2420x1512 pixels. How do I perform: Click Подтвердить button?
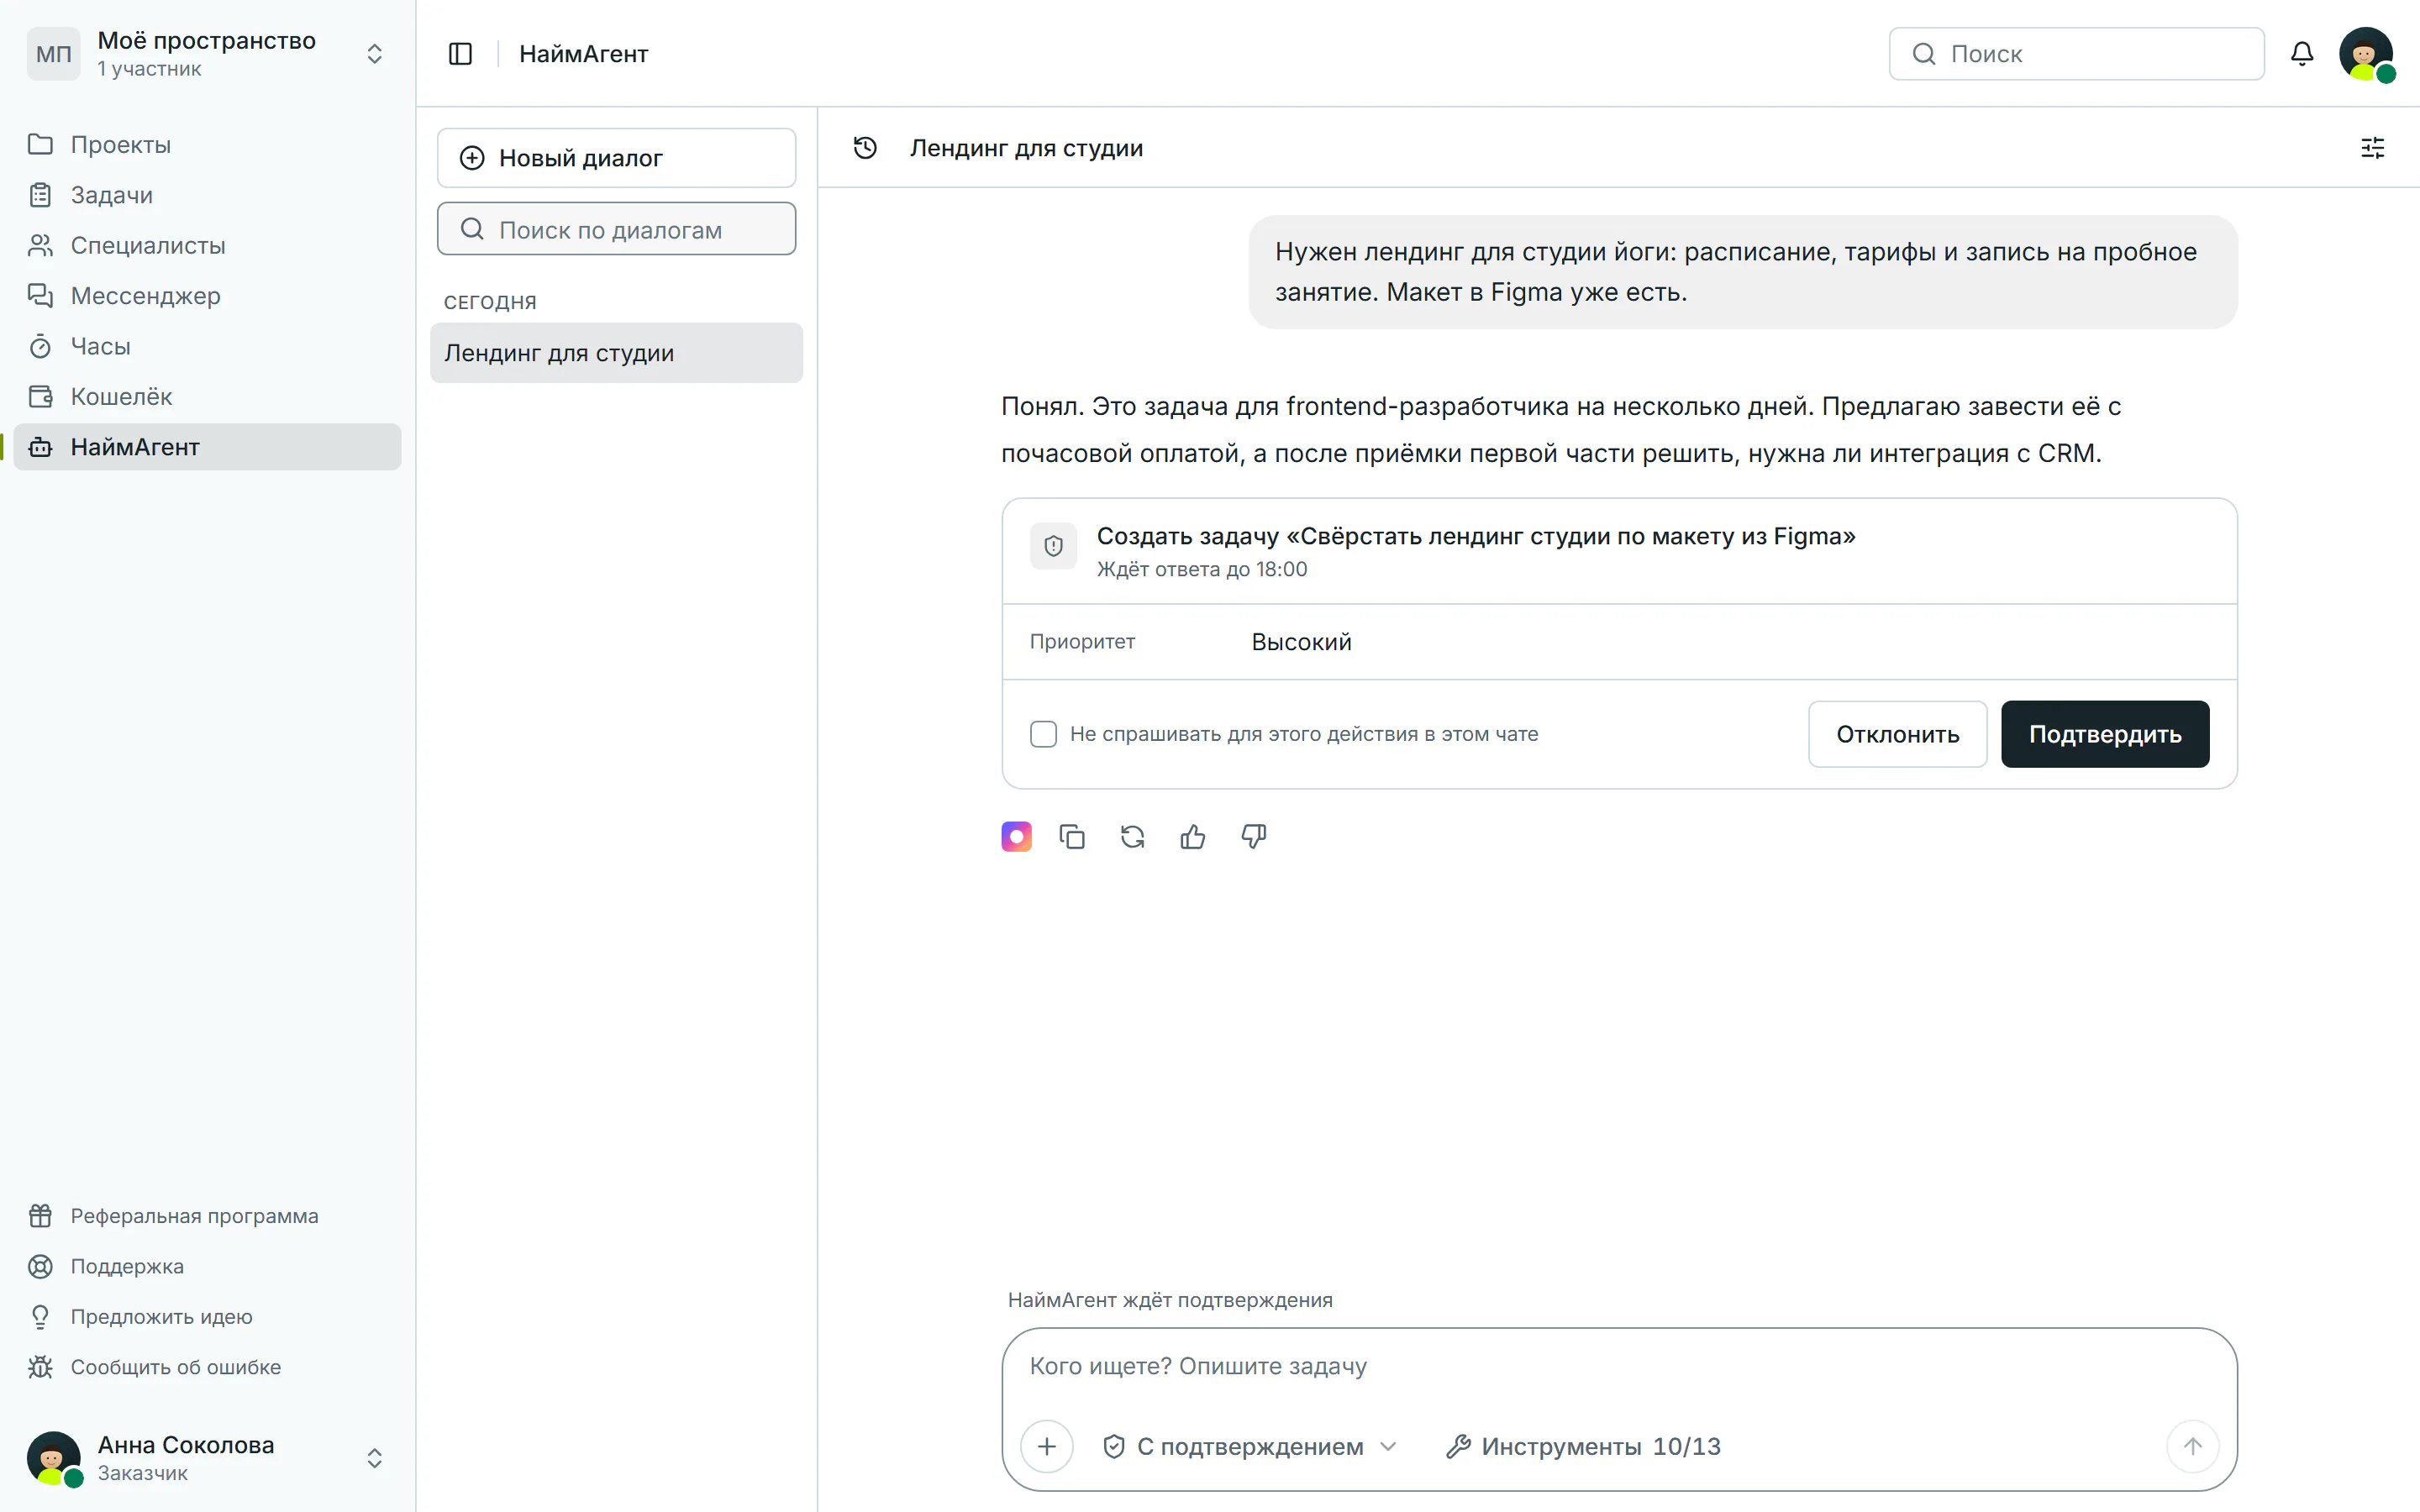[x=2105, y=734]
